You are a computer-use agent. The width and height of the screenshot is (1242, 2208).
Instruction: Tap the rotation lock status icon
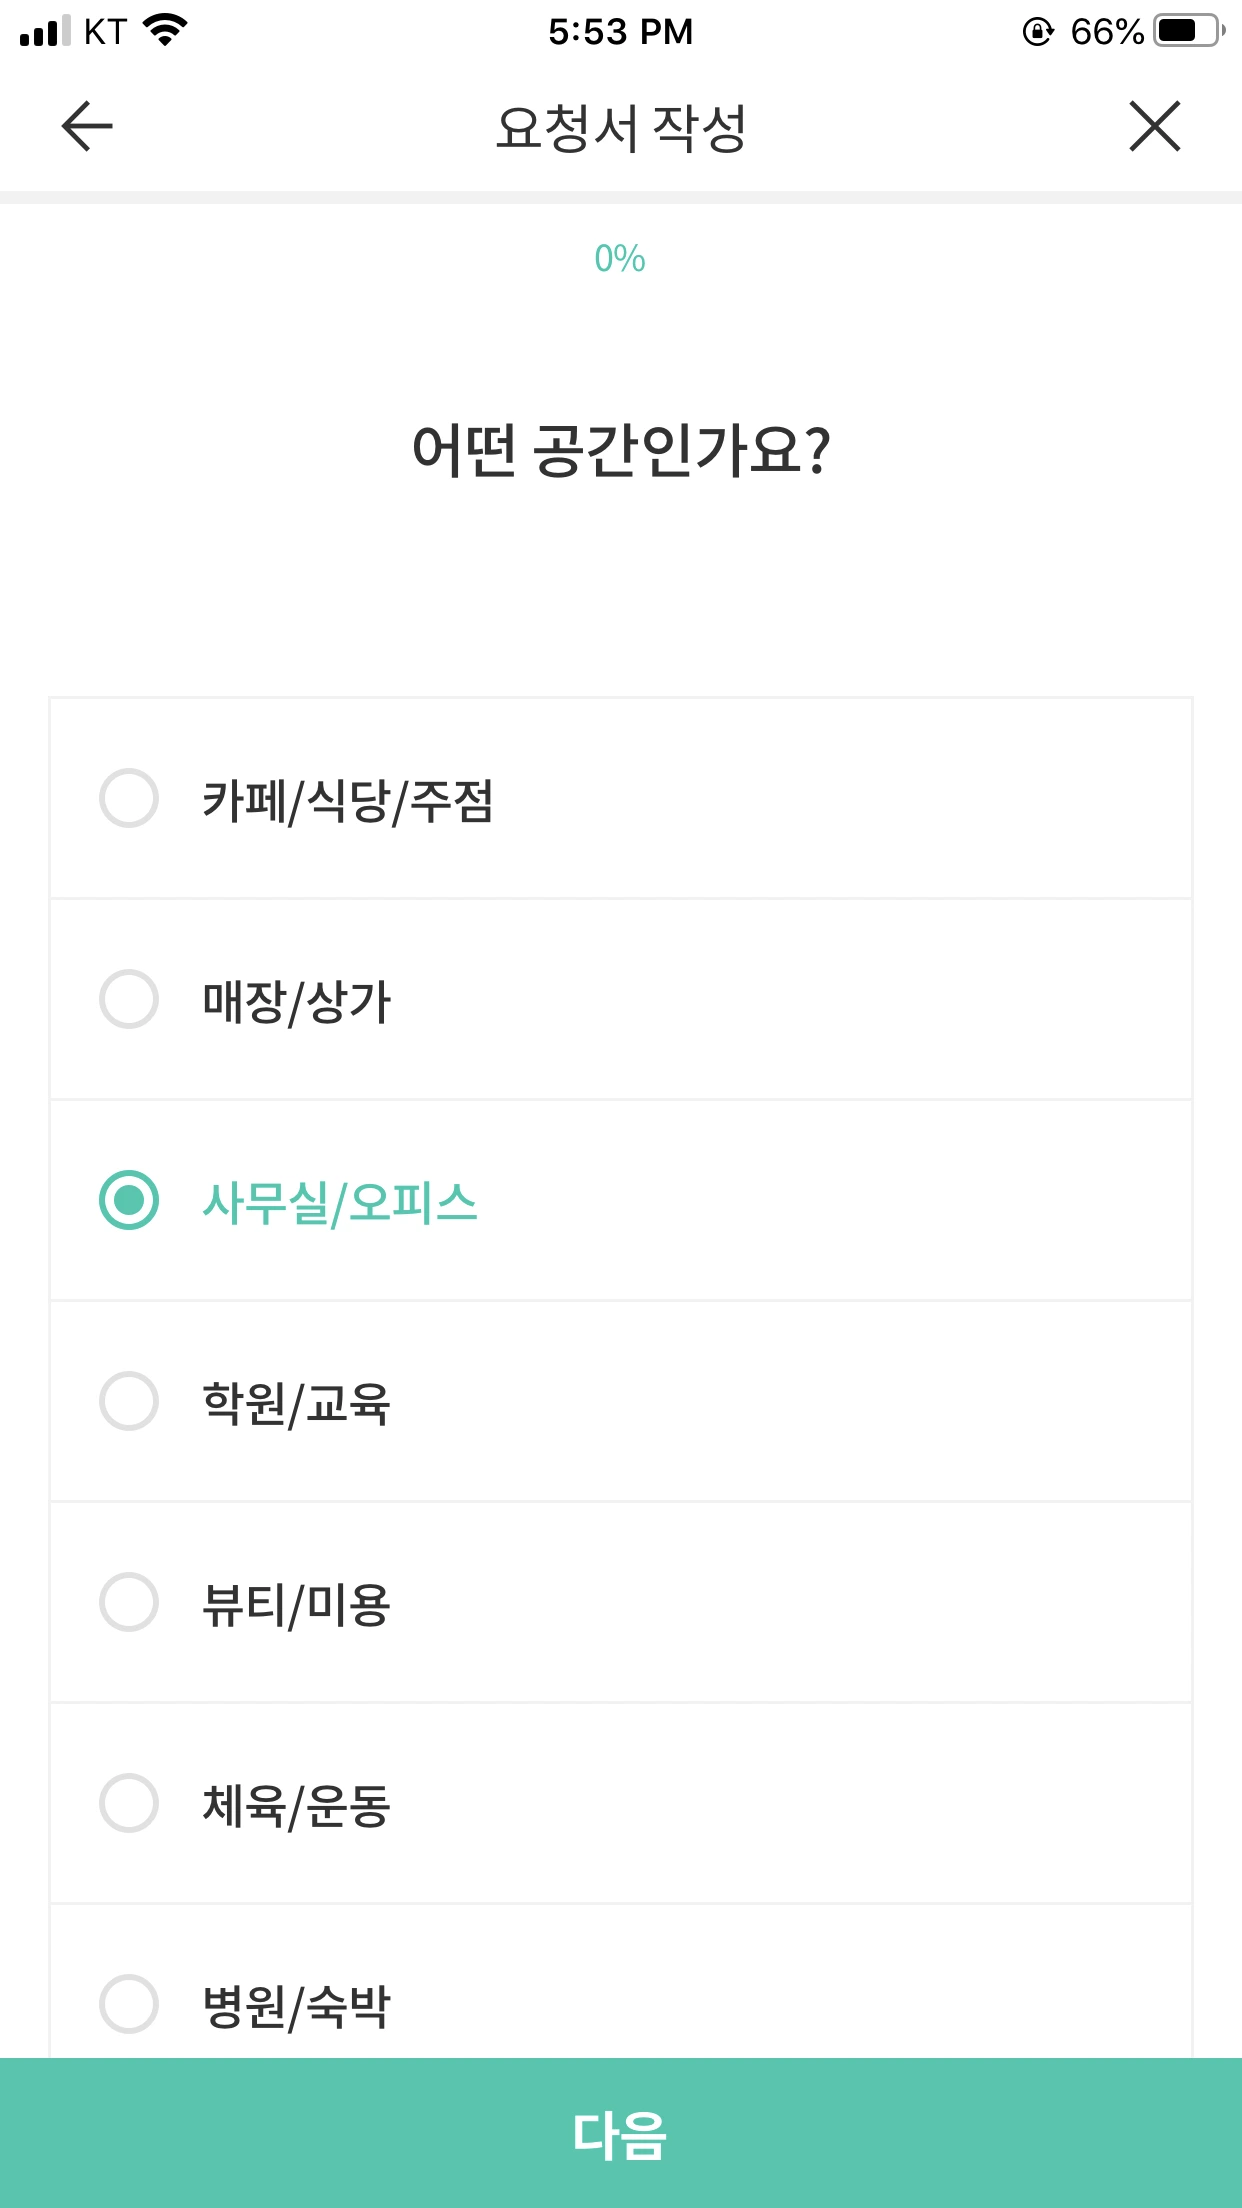pos(1038,32)
